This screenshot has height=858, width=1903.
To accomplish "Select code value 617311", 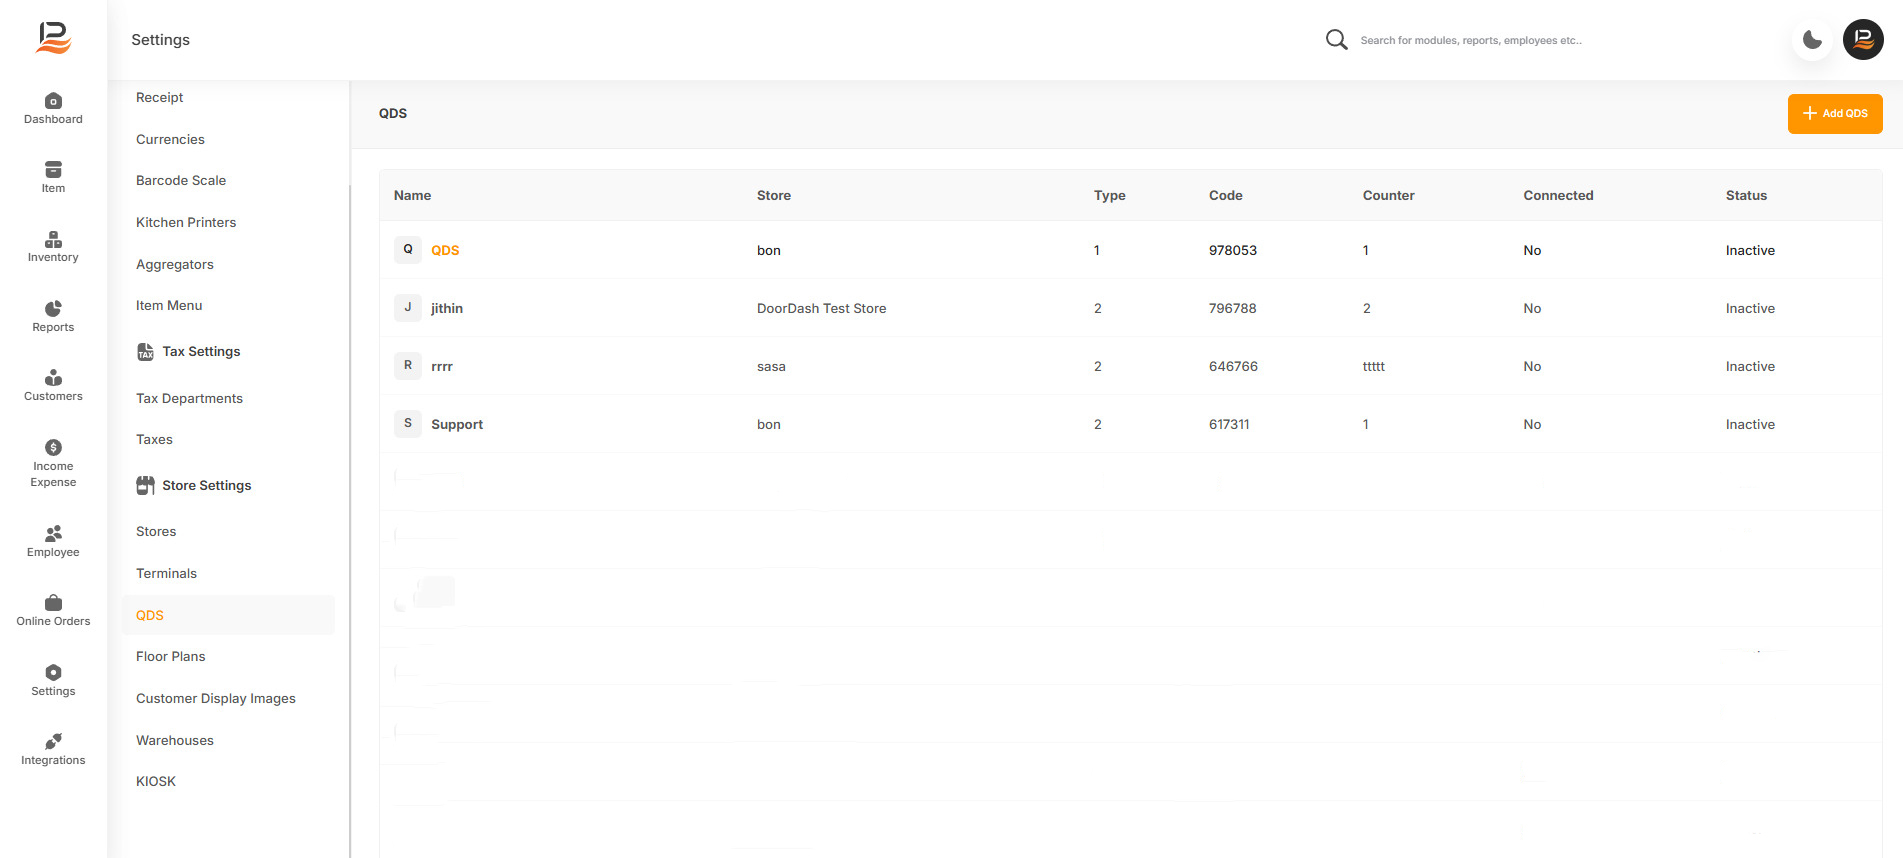I will point(1229,424).
